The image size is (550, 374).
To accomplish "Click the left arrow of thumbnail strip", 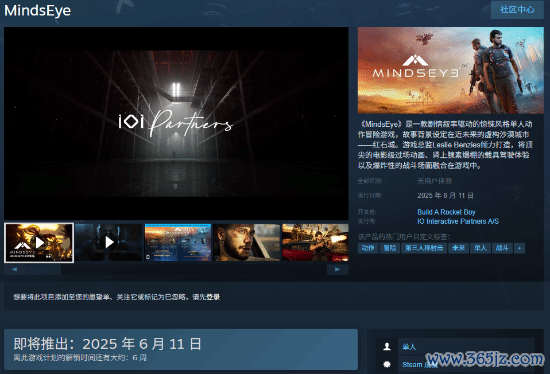I will [x=14, y=269].
